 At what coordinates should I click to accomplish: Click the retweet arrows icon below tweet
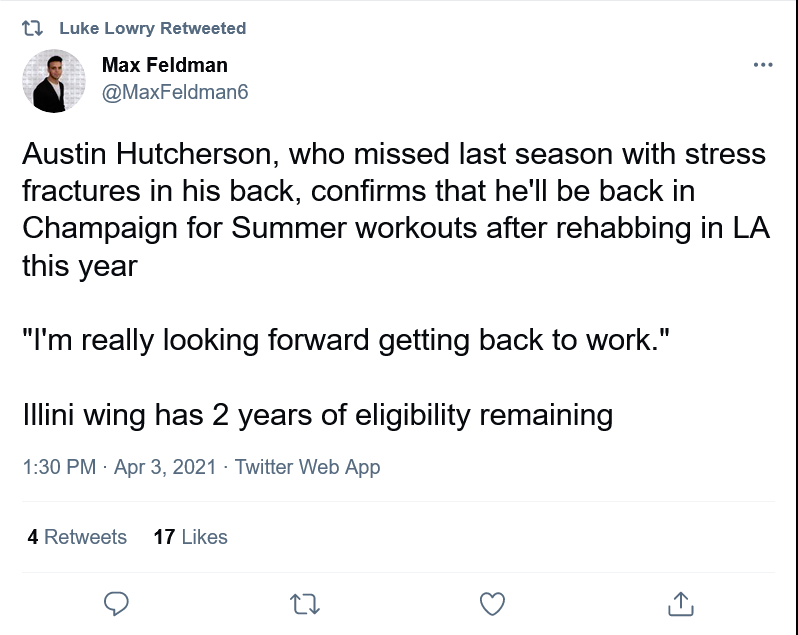click(x=304, y=603)
